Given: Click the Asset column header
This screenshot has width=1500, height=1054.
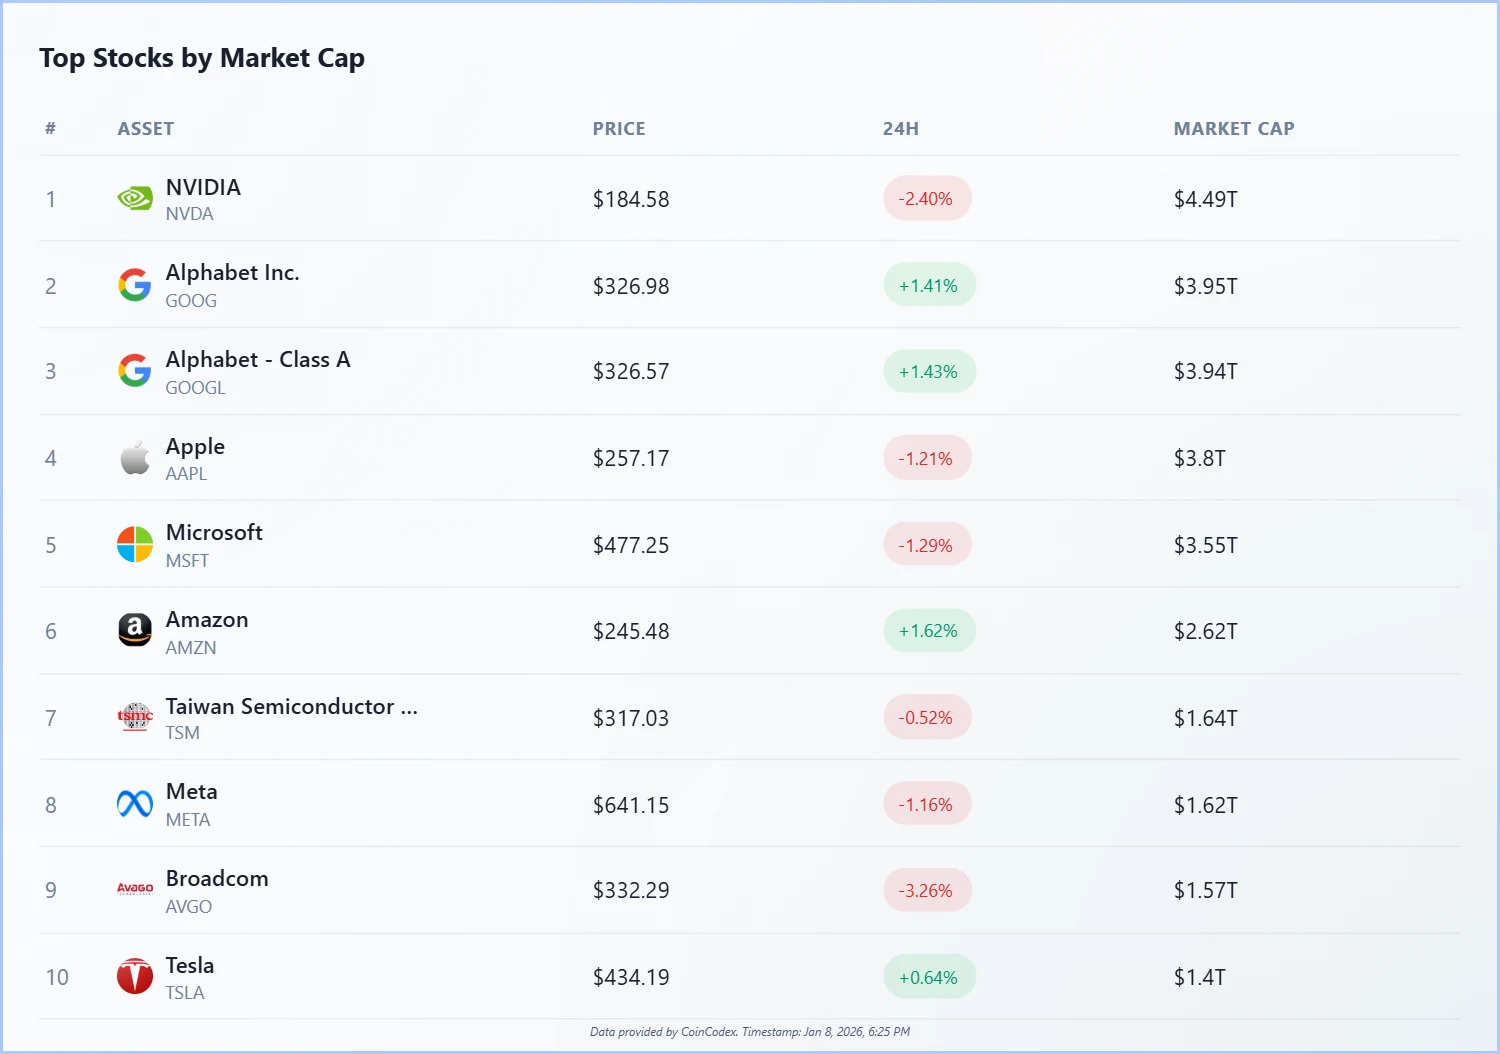Looking at the screenshot, I should tap(146, 129).
